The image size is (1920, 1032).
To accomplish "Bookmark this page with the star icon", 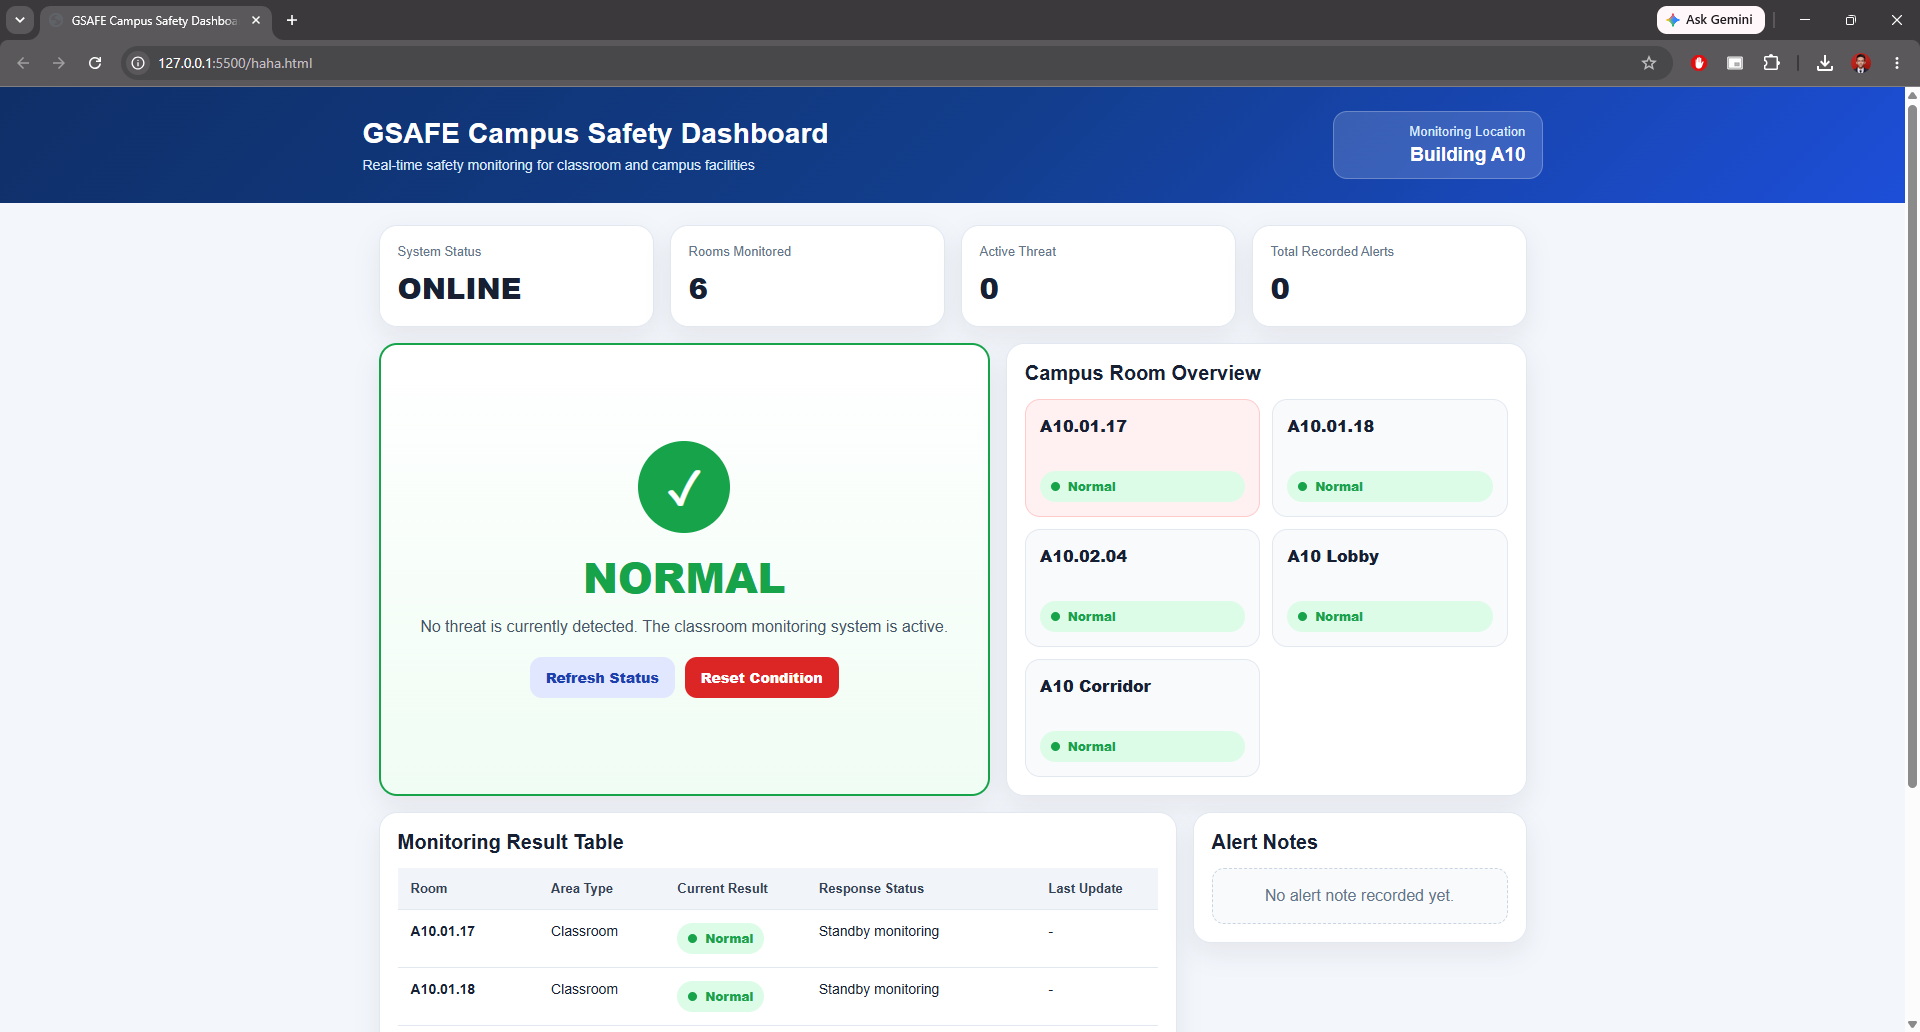I will pyautogui.click(x=1649, y=63).
